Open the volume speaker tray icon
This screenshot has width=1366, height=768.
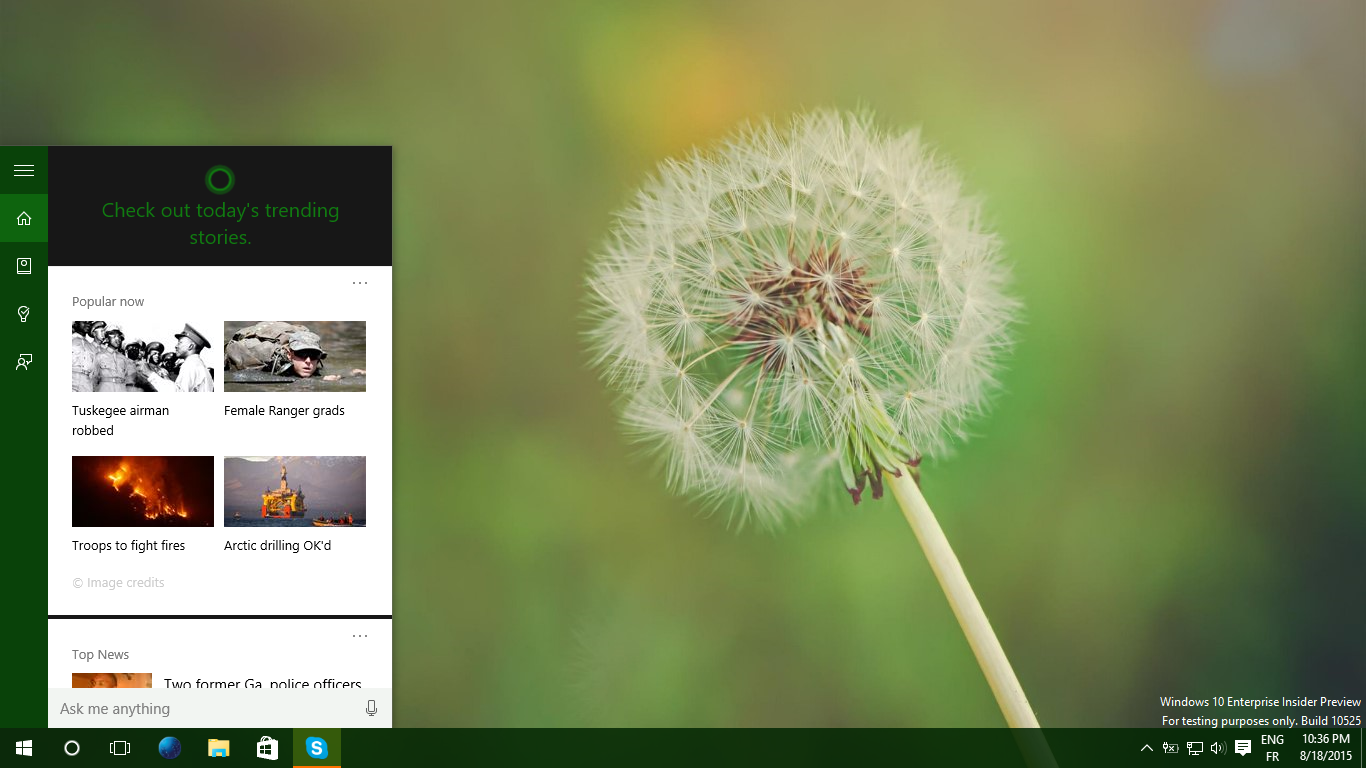[1218, 748]
